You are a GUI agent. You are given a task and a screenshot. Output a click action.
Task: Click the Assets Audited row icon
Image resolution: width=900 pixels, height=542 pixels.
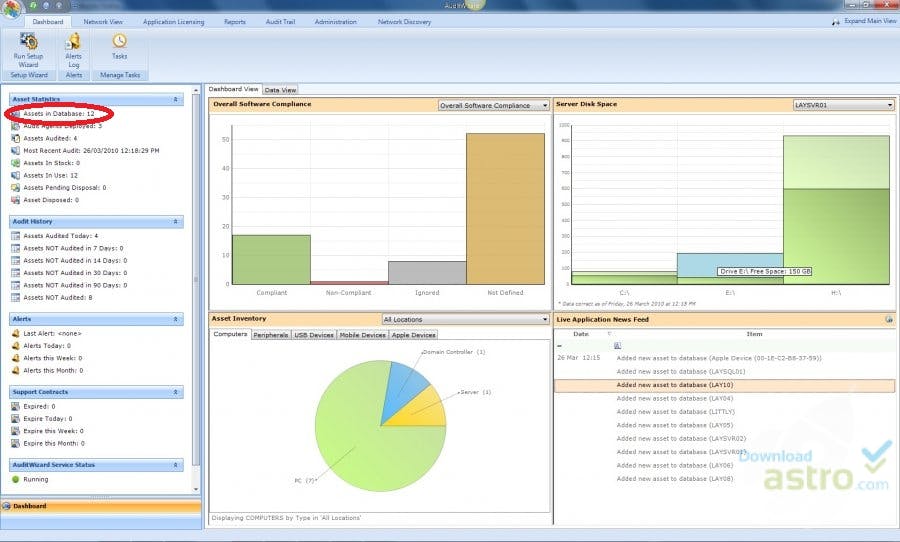[x=15, y=138]
